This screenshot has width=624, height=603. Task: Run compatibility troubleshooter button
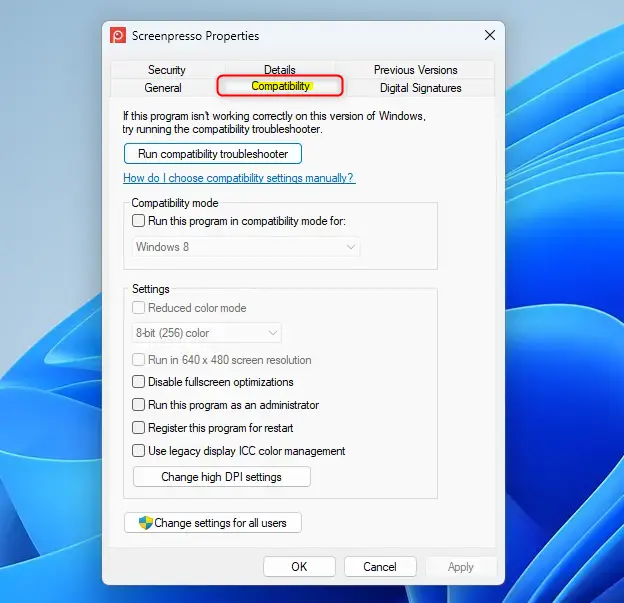coord(213,154)
